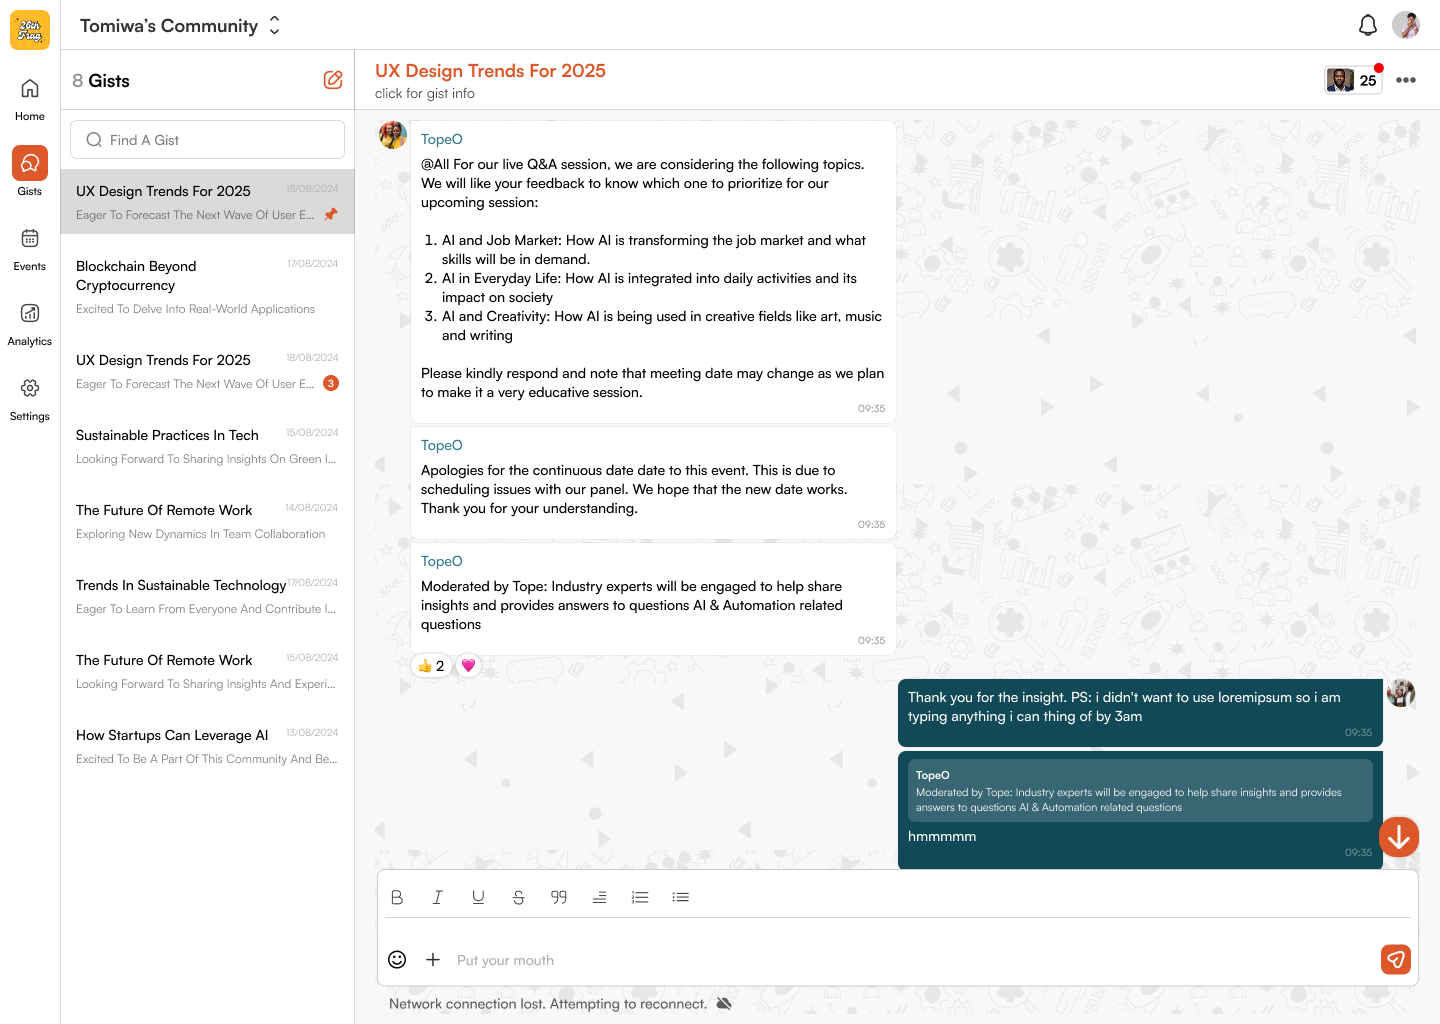Send the message with the paper plane icon

click(x=1395, y=959)
